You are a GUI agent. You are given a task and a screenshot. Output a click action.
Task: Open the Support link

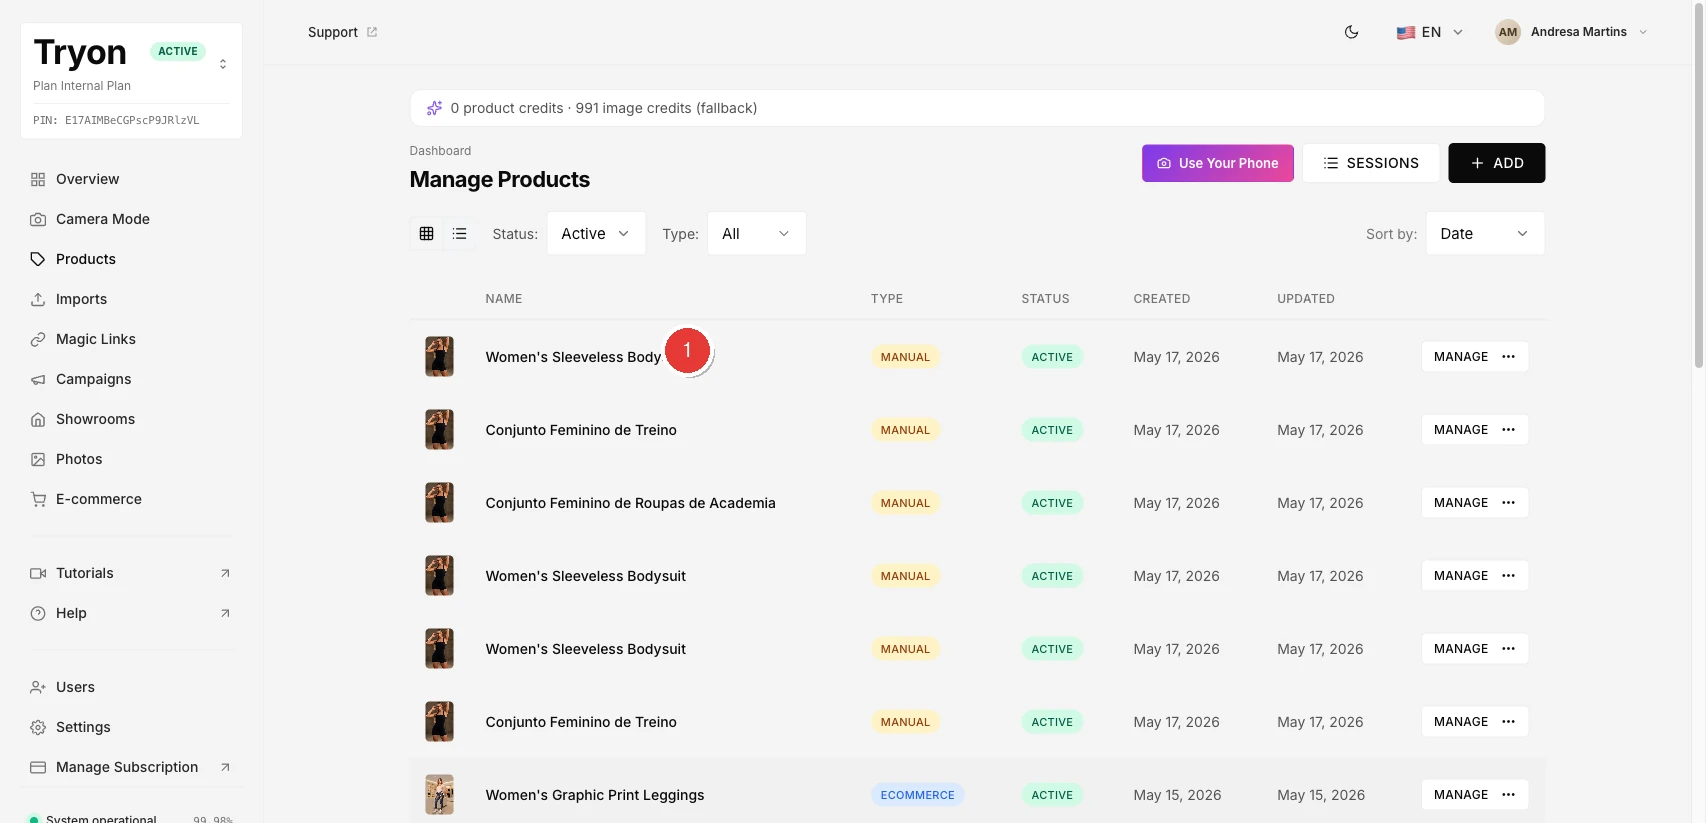coord(342,32)
